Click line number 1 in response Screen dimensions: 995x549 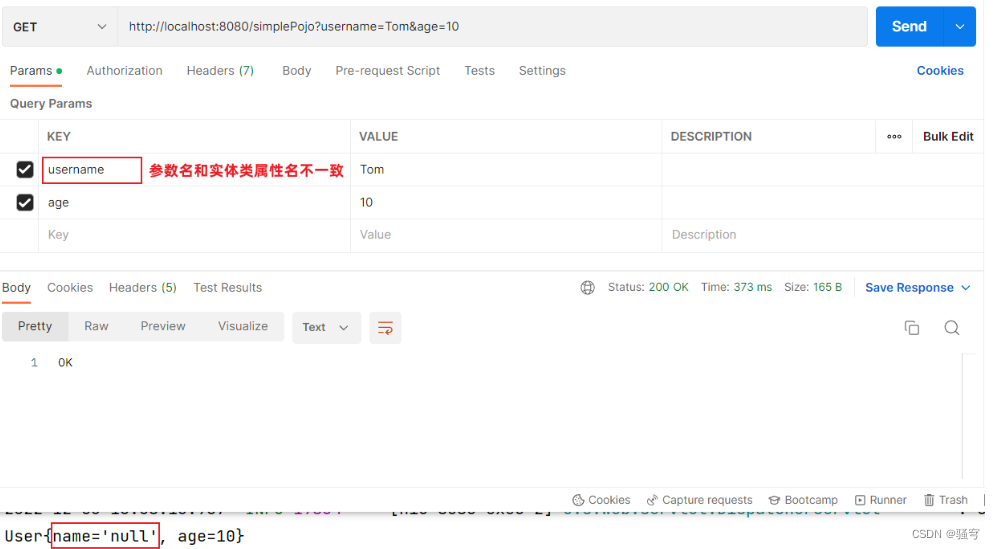pos(34,362)
